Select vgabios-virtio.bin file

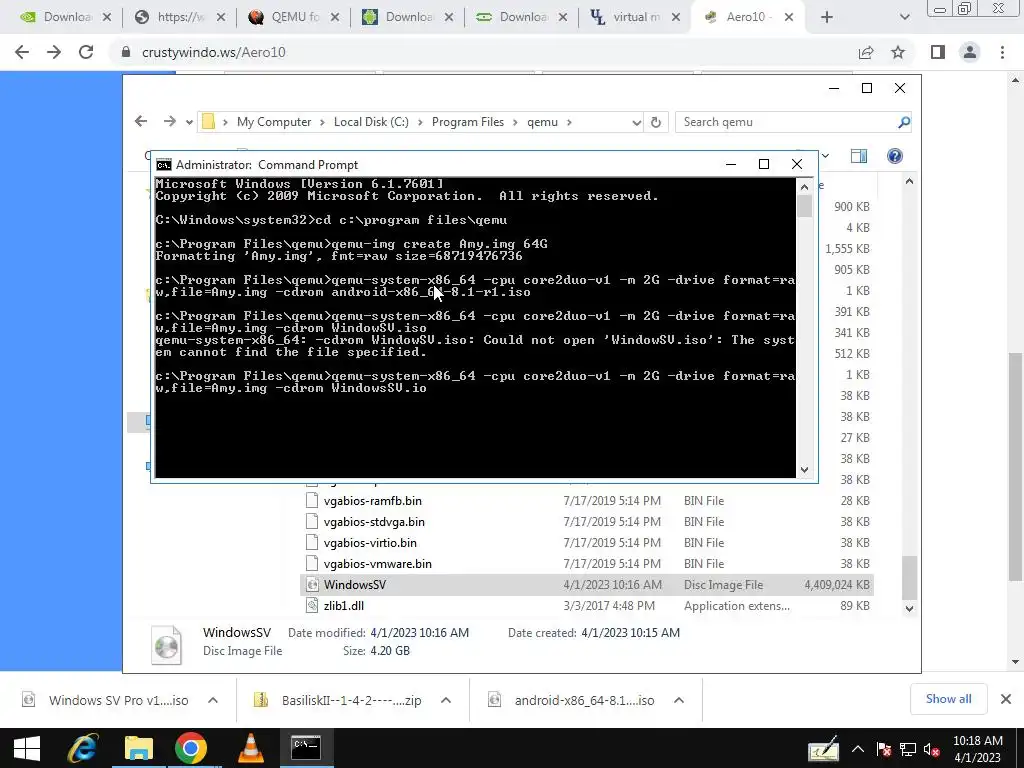[370, 543]
